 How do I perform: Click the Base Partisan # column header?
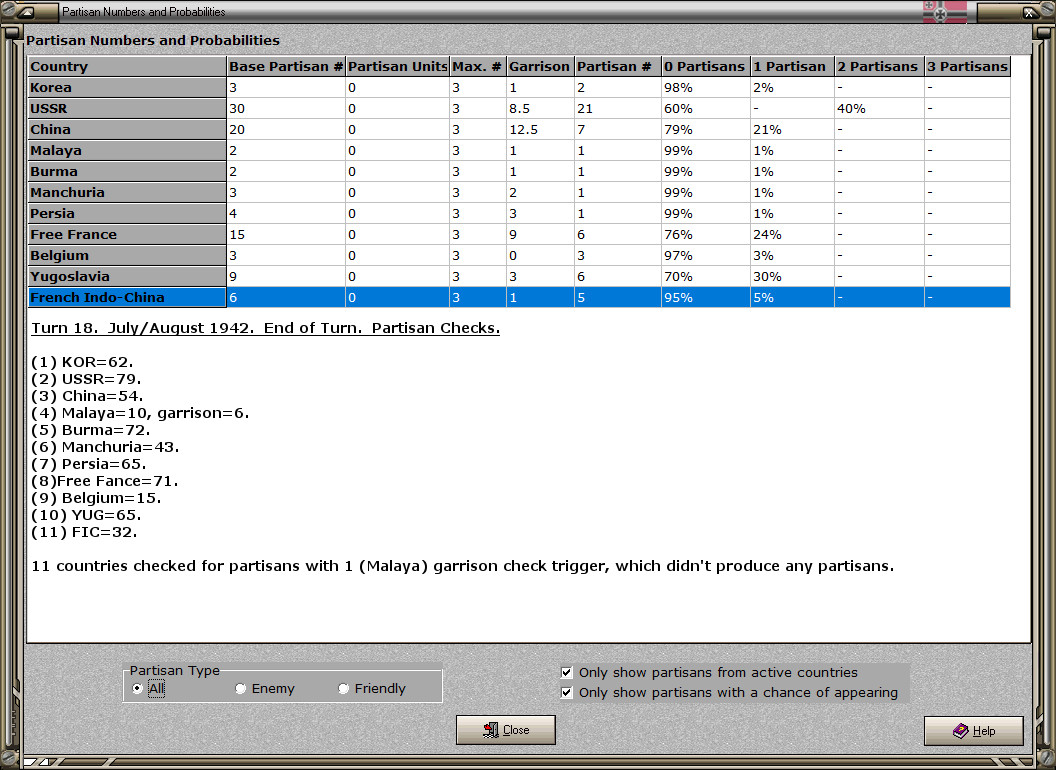tap(286, 66)
